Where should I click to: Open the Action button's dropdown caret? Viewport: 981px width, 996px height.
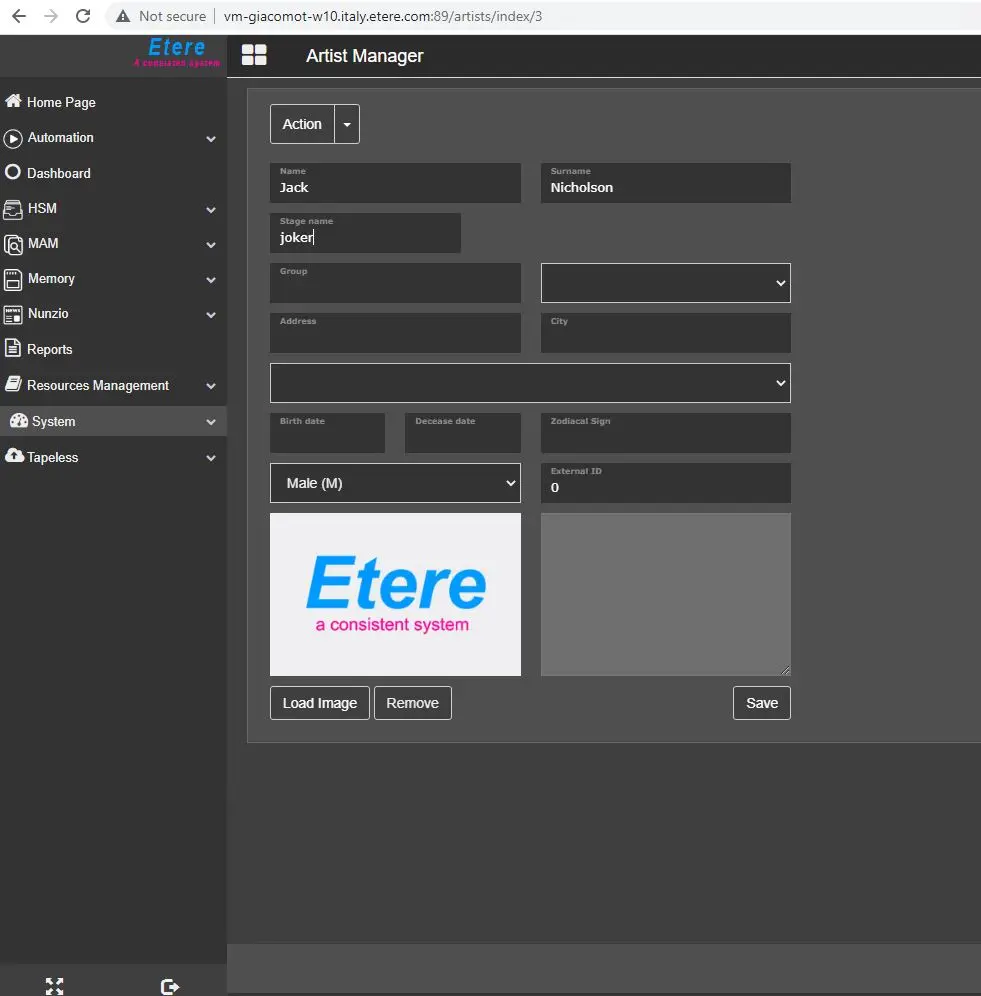point(347,125)
